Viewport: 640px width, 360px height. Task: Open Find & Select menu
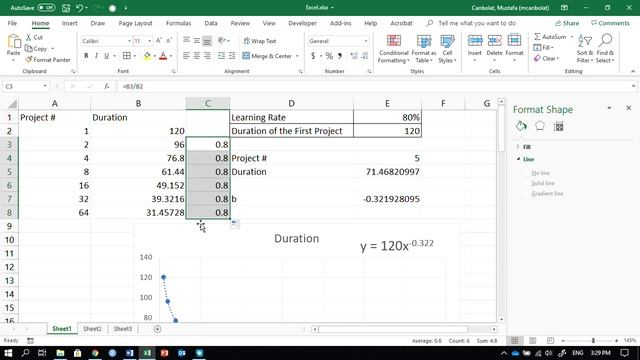coord(605,49)
